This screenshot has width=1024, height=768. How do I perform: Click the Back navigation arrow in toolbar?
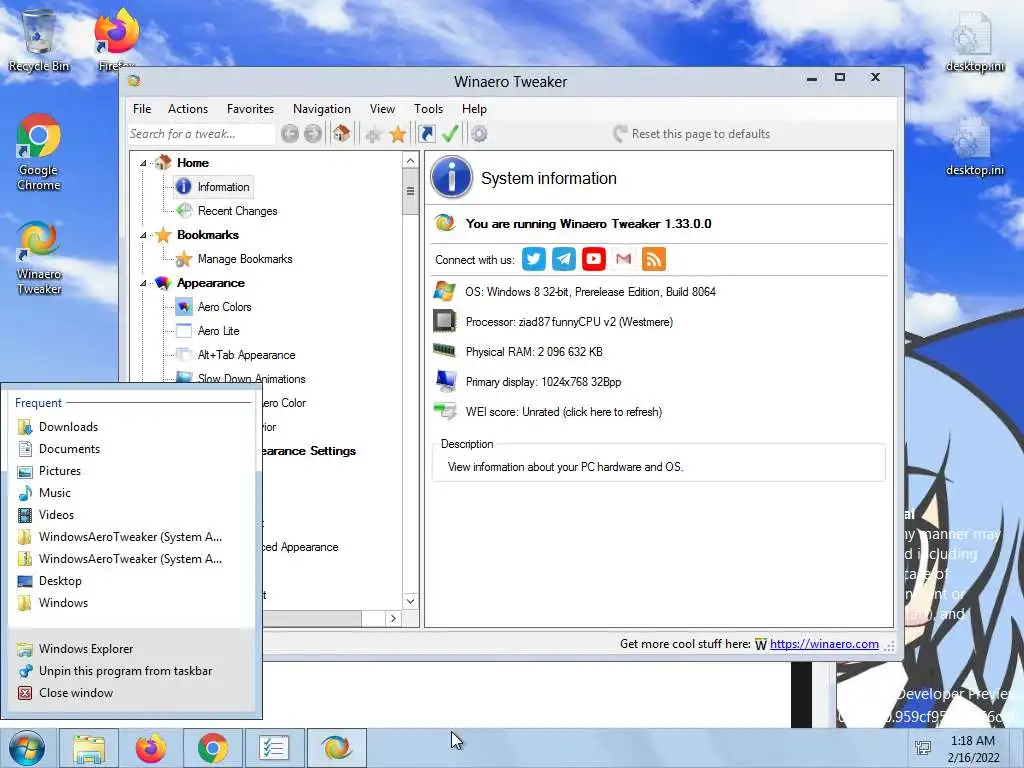(x=290, y=134)
